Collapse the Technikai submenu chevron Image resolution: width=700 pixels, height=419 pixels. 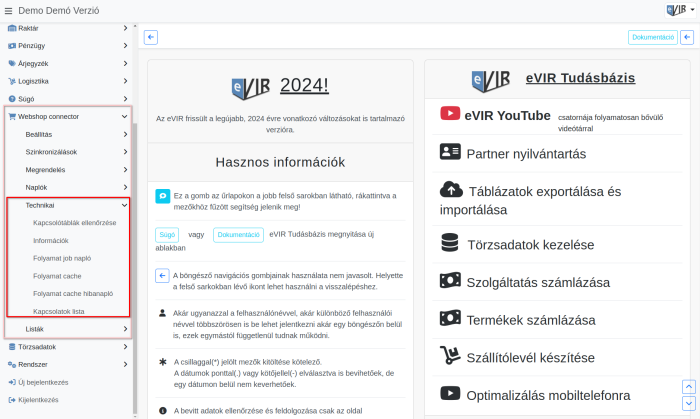click(x=125, y=205)
